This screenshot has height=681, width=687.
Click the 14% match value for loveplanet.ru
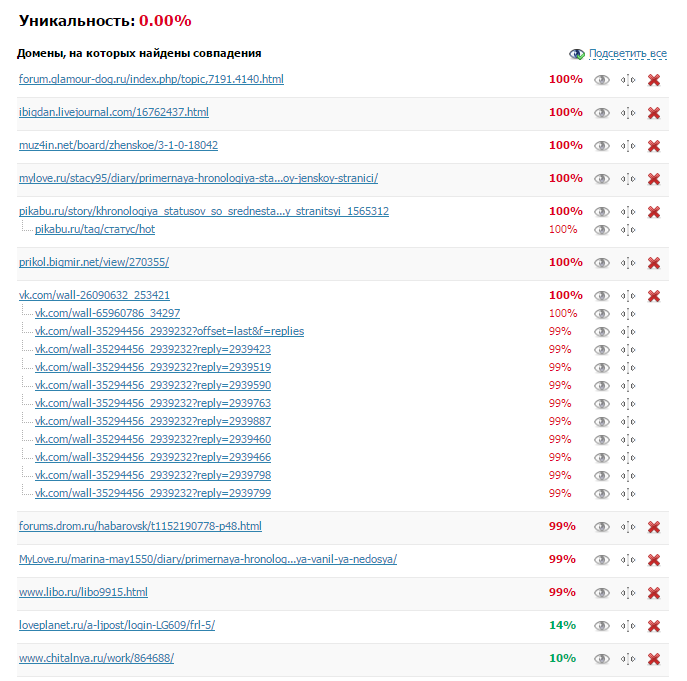coord(563,625)
